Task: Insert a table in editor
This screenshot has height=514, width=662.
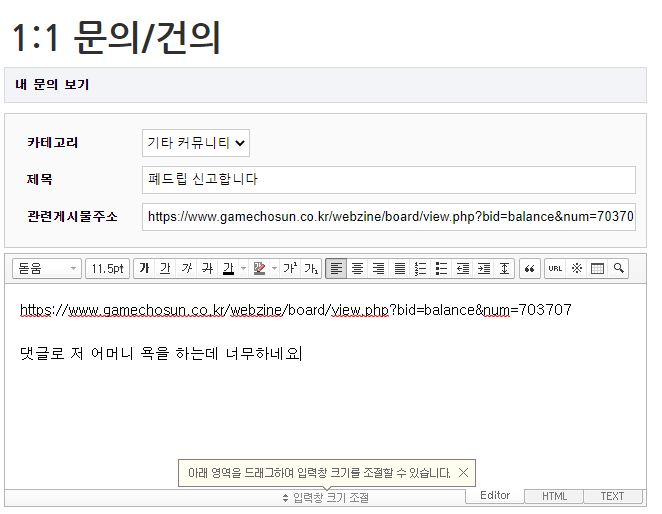Action: point(598,268)
